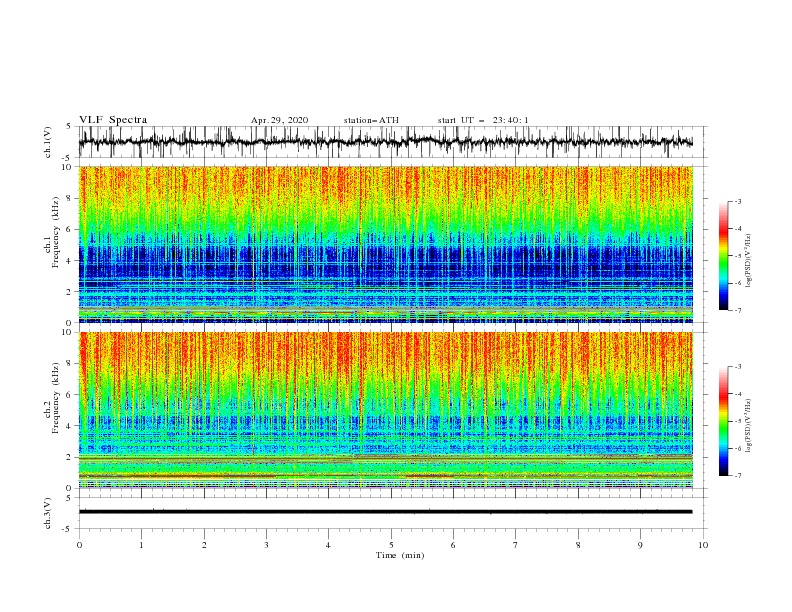Click the "-3" tick on ch.2 color bar

click(x=738, y=367)
